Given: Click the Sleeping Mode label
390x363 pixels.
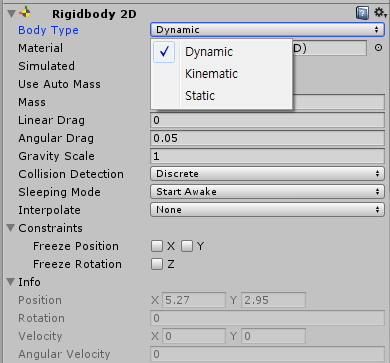Looking at the screenshot, I should coord(59,192).
